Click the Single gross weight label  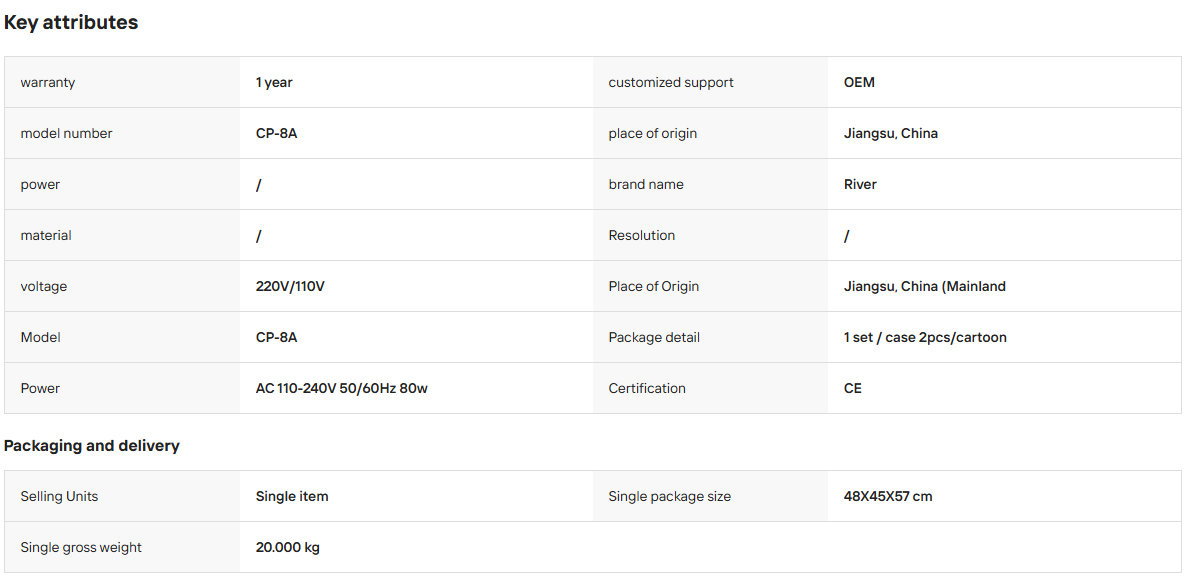(x=81, y=547)
